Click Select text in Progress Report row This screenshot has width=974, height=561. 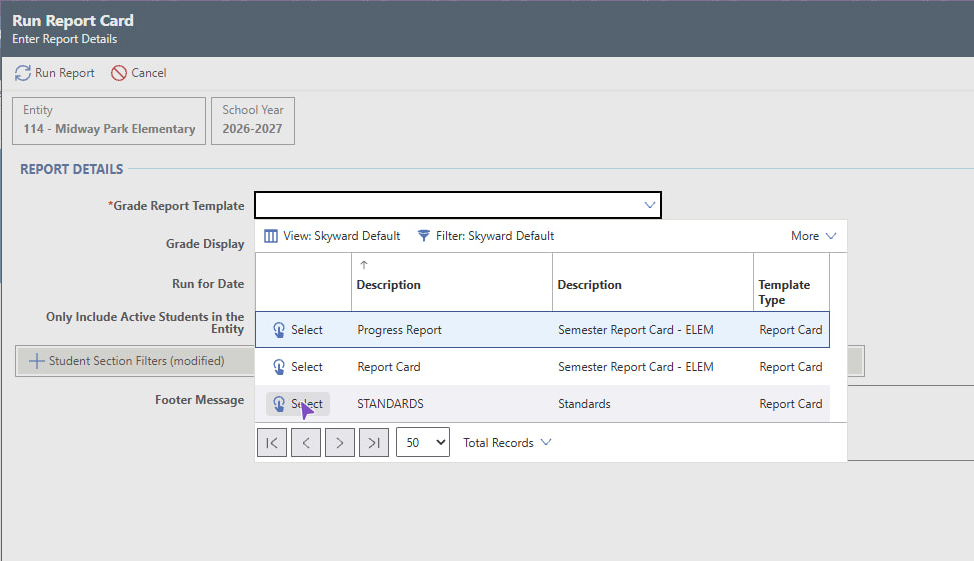(307, 330)
